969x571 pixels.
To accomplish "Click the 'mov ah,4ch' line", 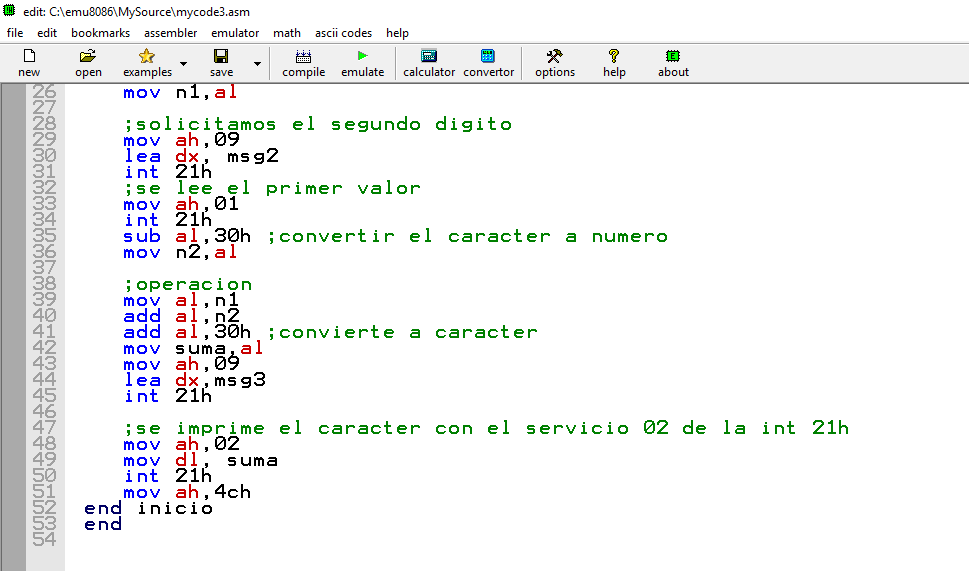I will point(187,493).
